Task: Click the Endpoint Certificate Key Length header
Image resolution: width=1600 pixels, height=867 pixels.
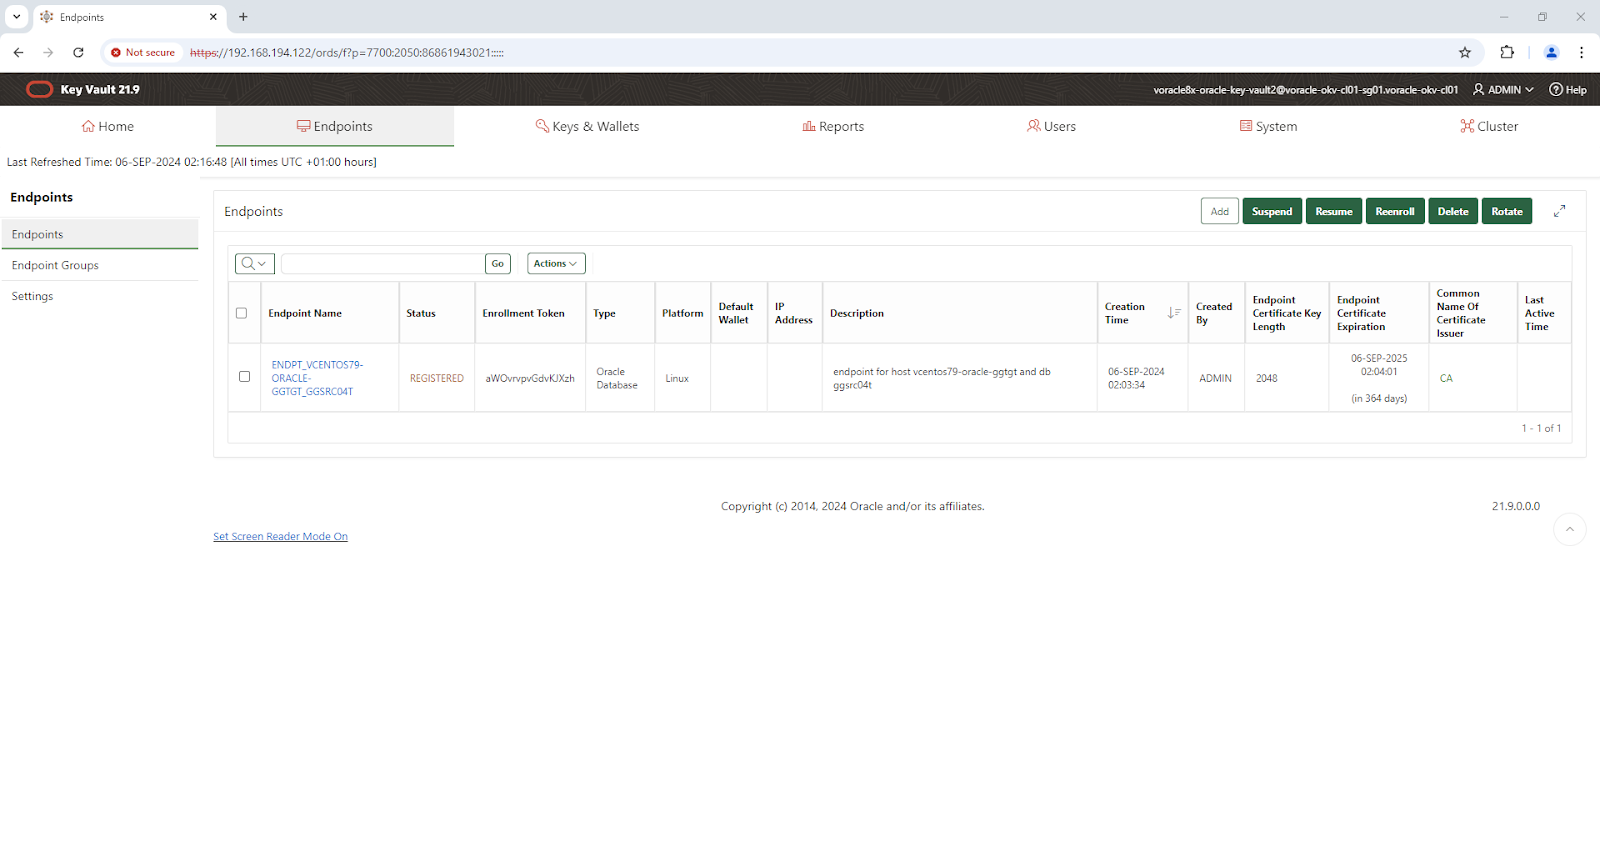Action: [x=1287, y=313]
